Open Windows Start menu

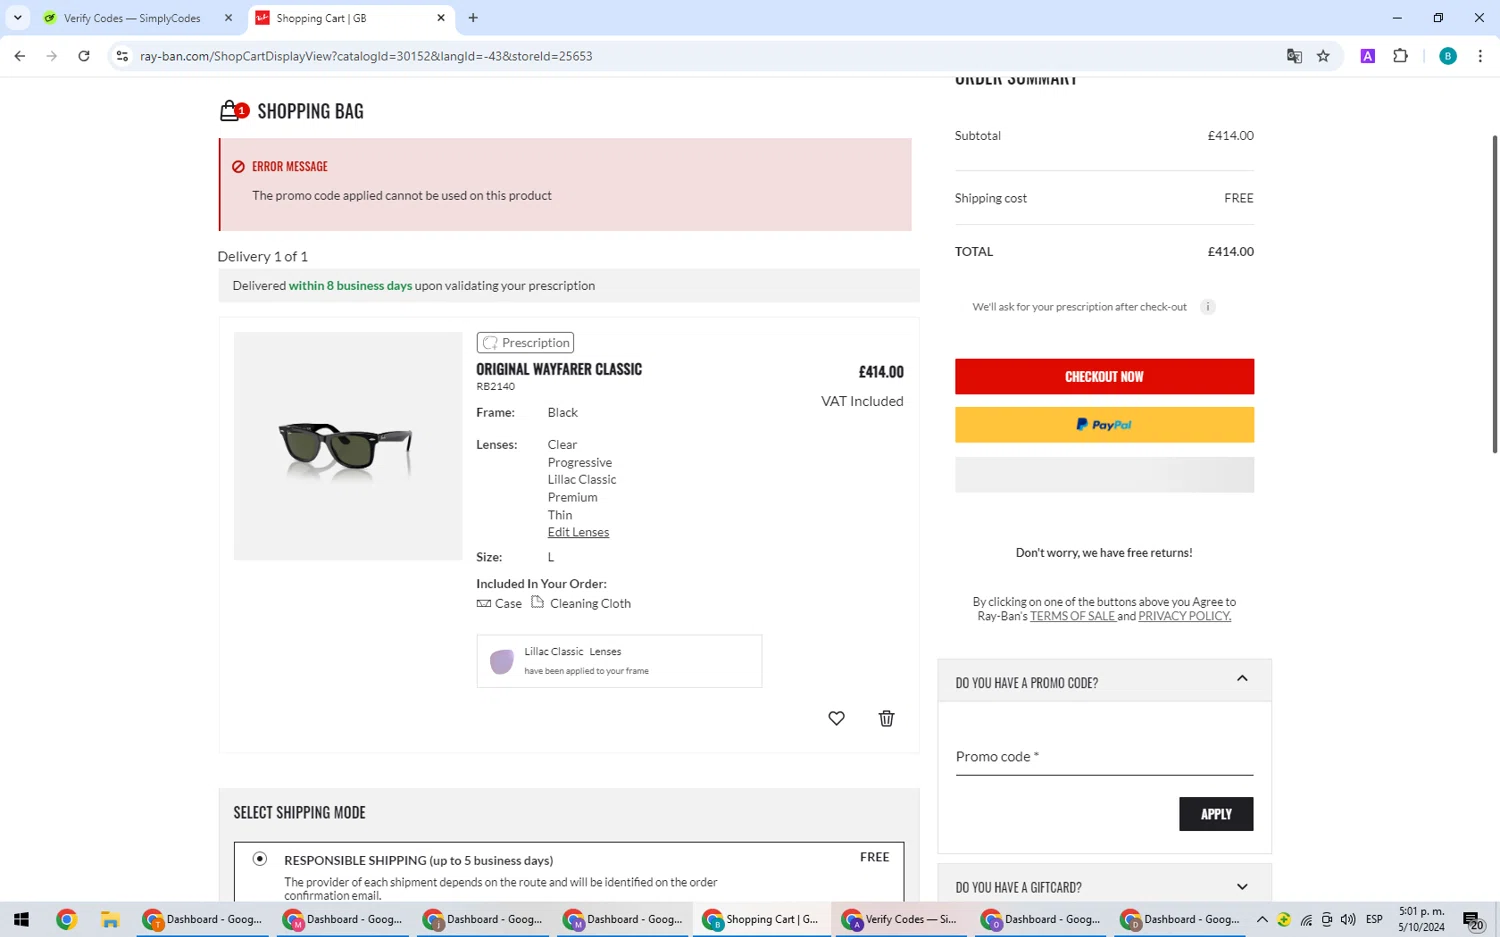[x=21, y=919]
